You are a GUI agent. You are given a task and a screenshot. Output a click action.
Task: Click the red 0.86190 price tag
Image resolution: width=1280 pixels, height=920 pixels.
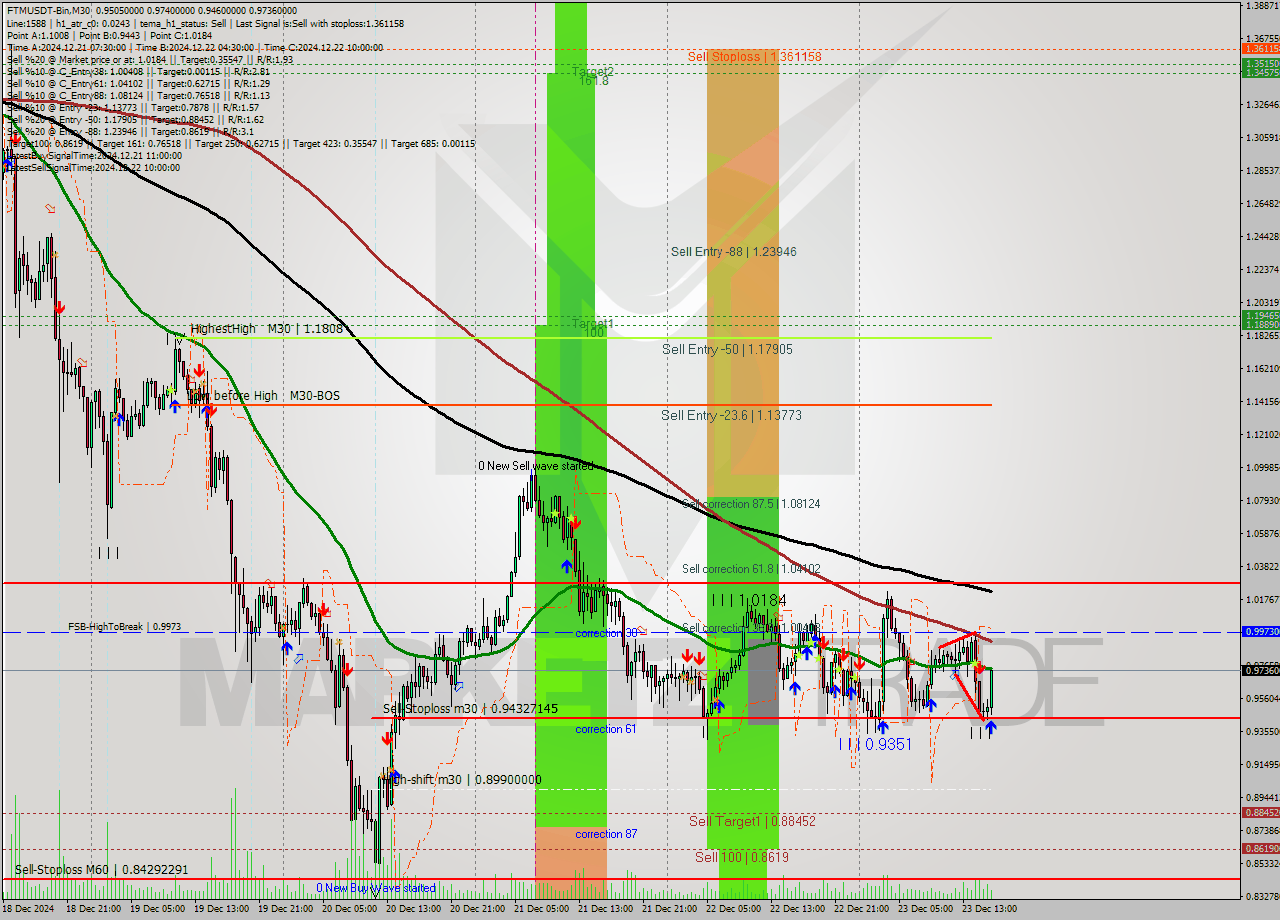1259,849
